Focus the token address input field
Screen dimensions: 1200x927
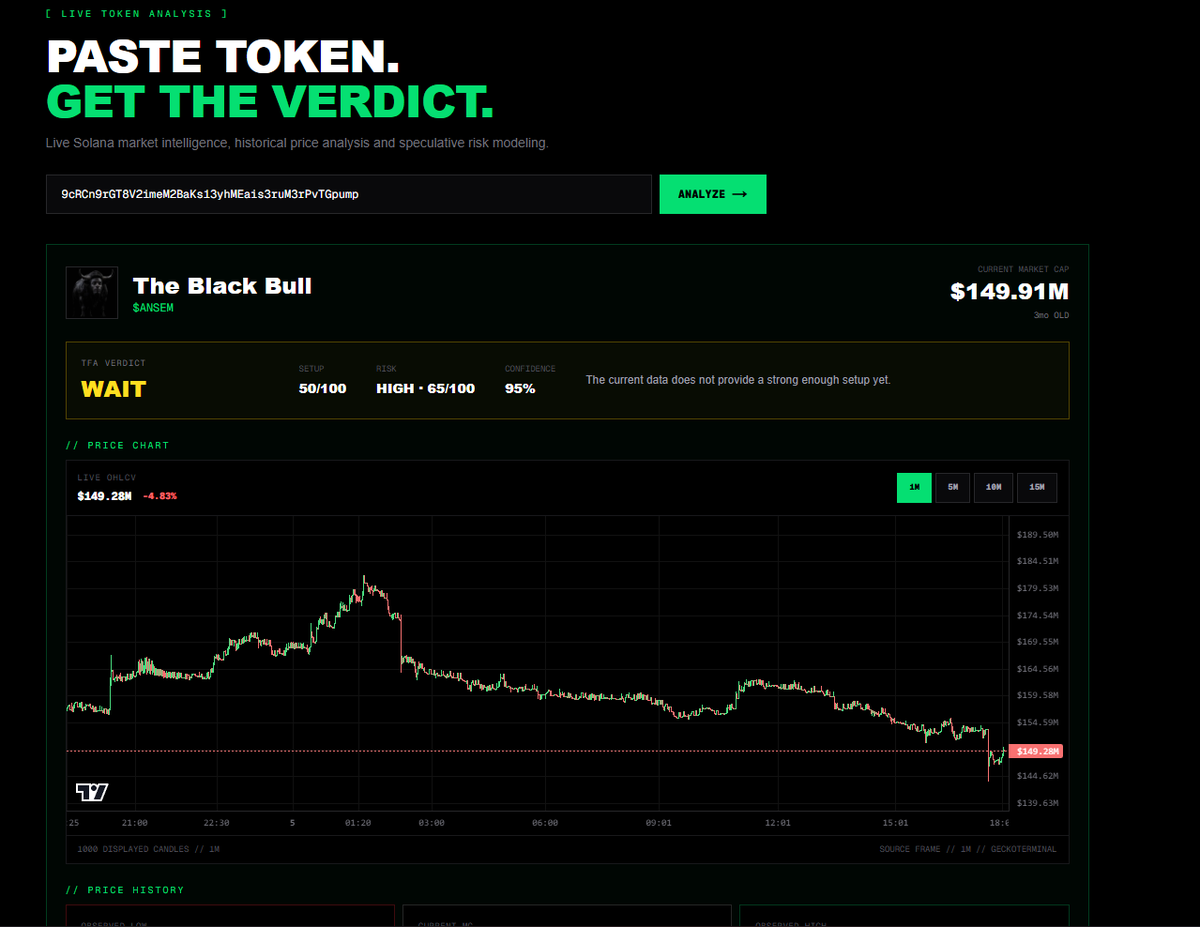[349, 194]
